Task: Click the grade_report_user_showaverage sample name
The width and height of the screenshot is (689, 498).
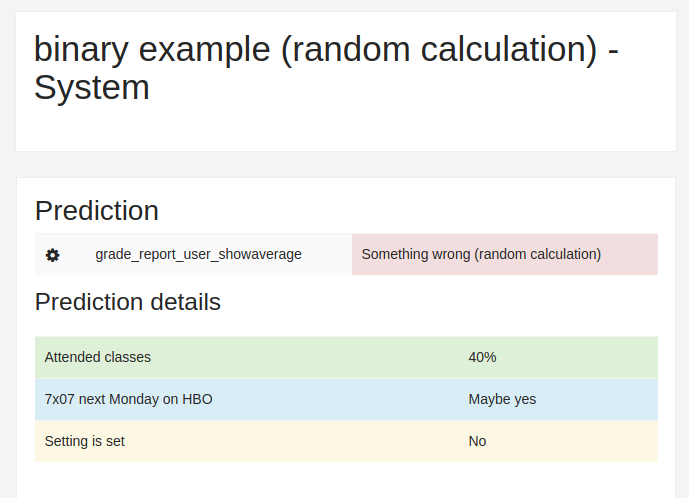Action: click(198, 254)
